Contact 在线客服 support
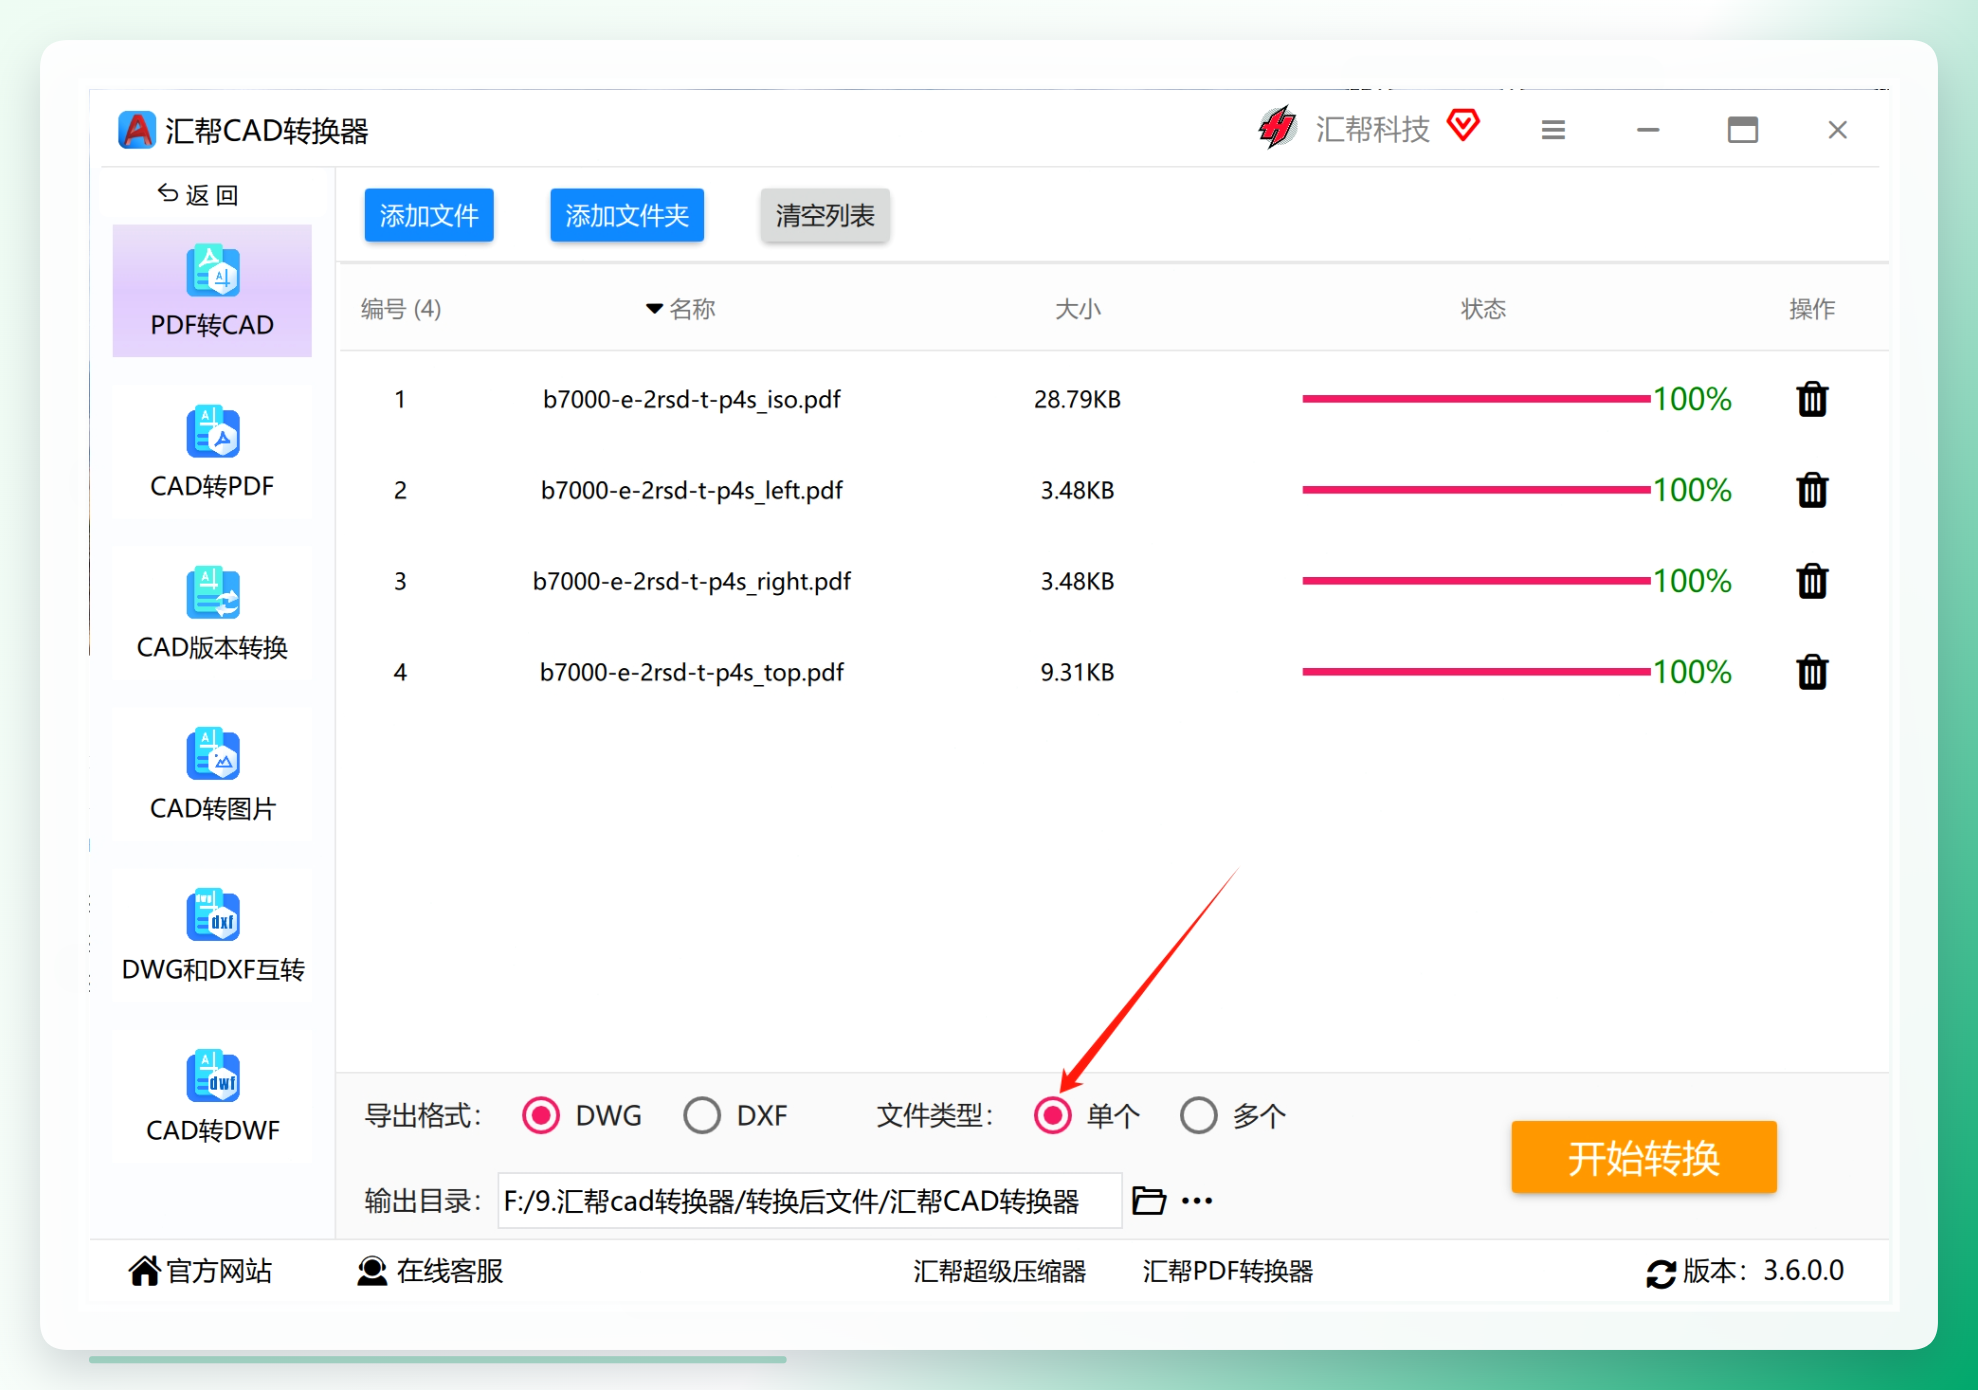Screen dimensions: 1978x1390 point(430,1271)
